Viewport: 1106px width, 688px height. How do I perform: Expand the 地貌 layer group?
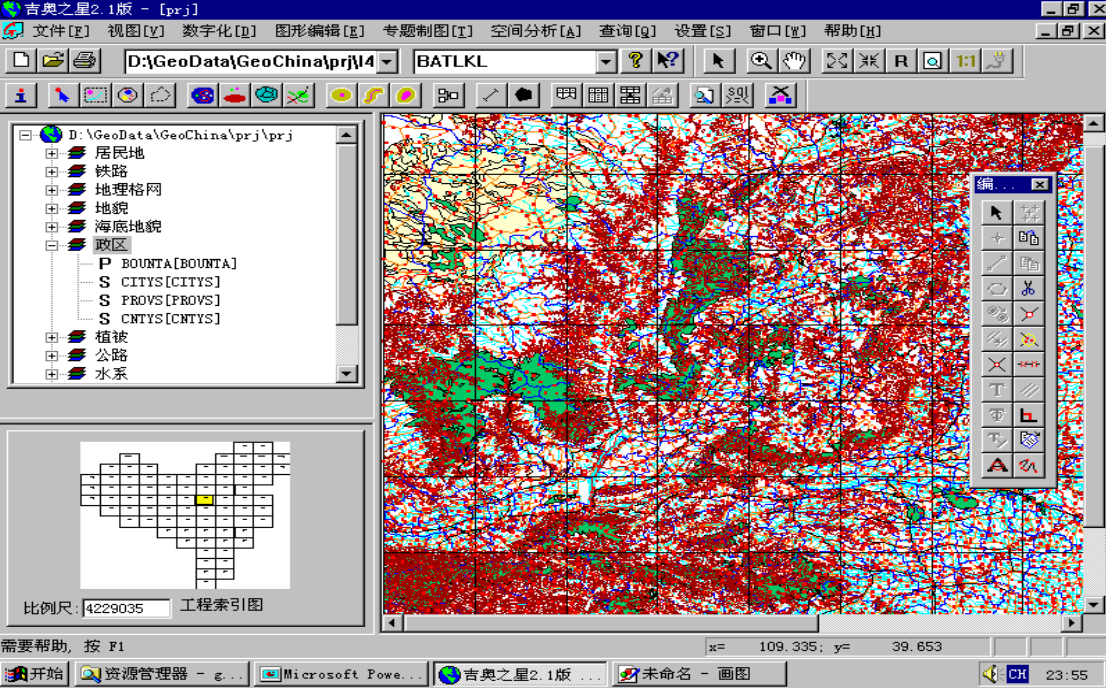tap(51, 208)
